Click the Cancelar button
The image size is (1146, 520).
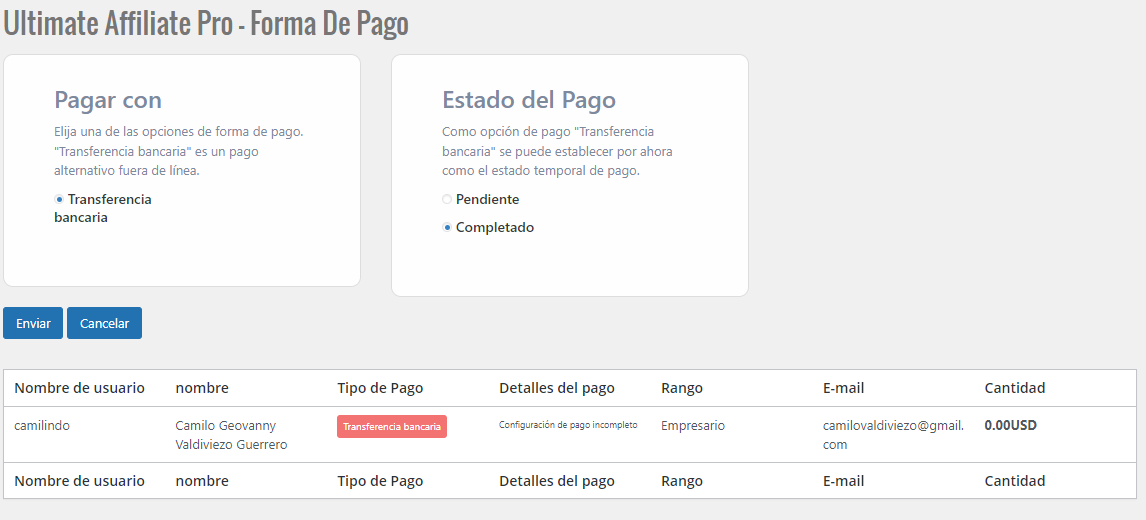point(104,323)
